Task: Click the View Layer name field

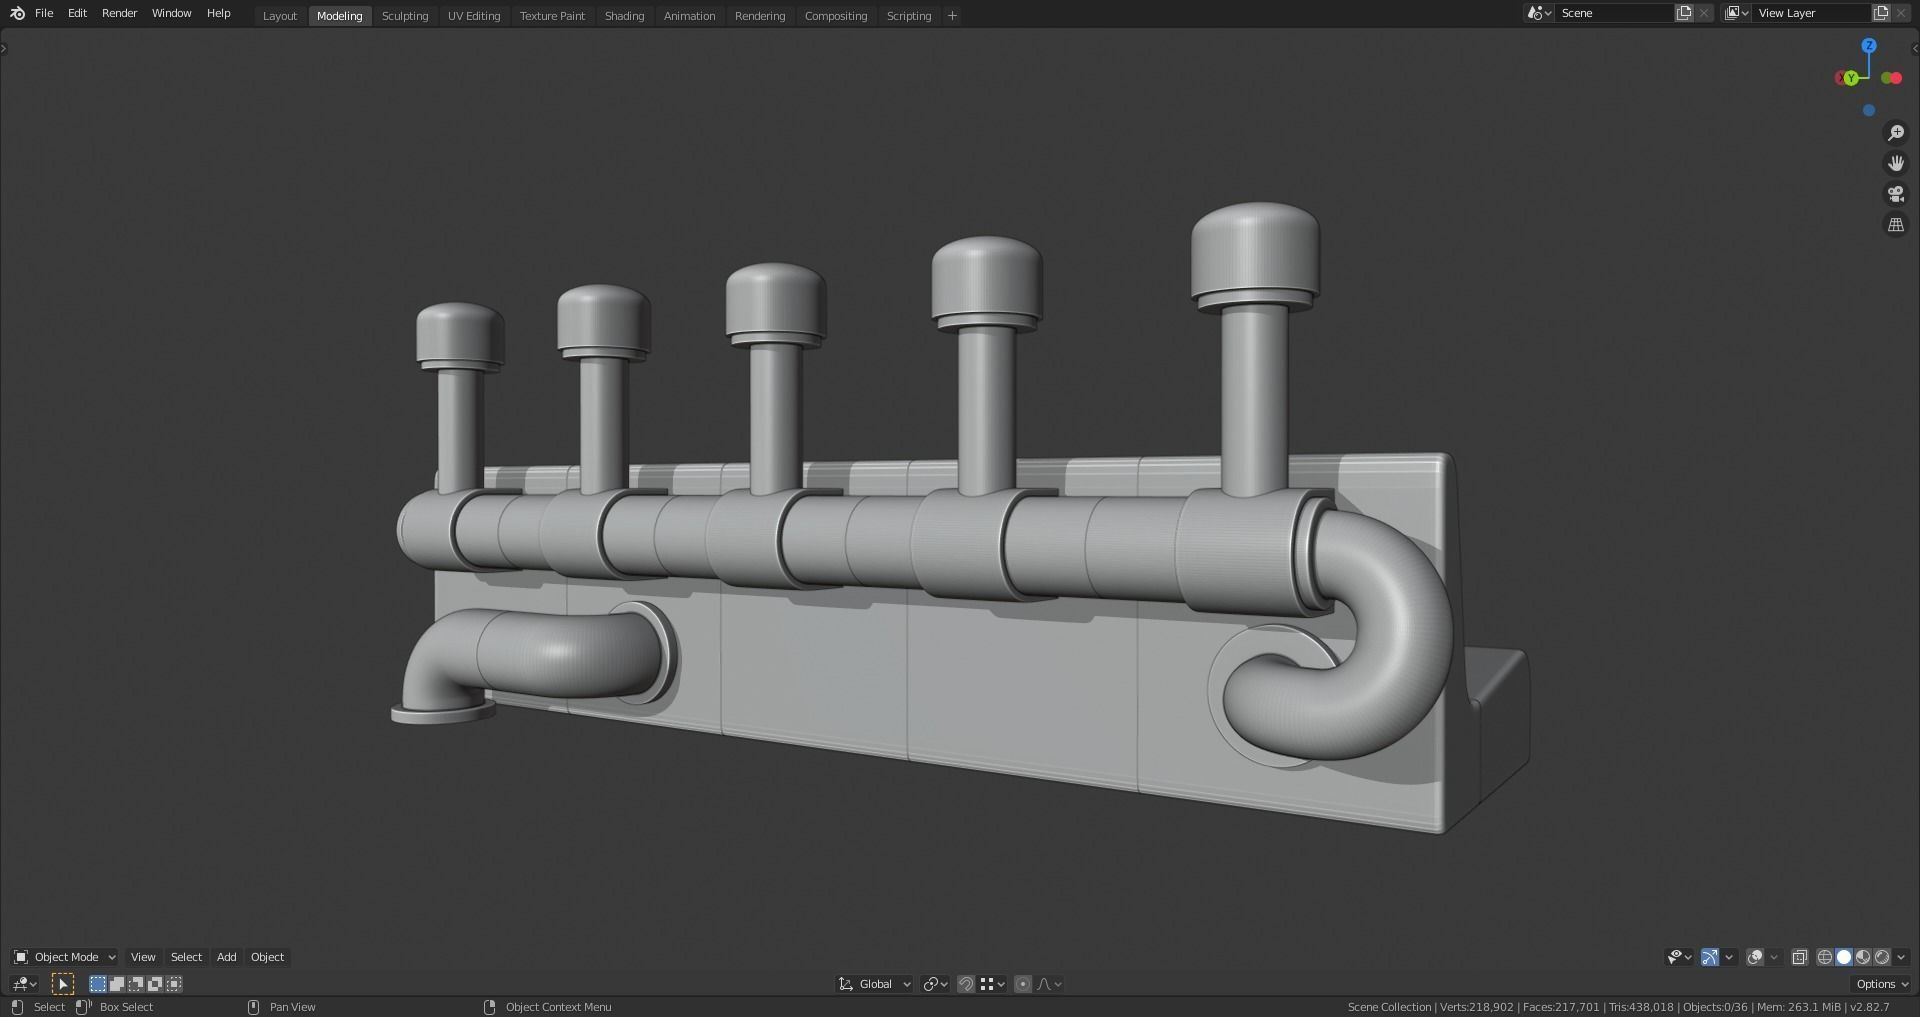Action: point(1812,13)
